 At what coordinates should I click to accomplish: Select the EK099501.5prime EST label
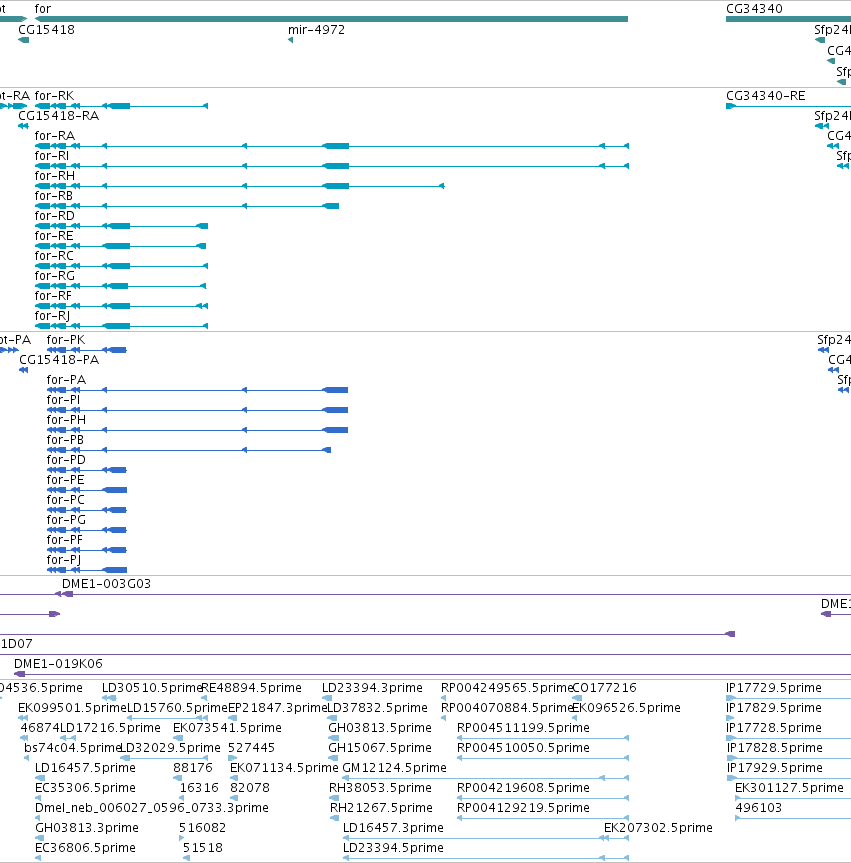[72, 708]
